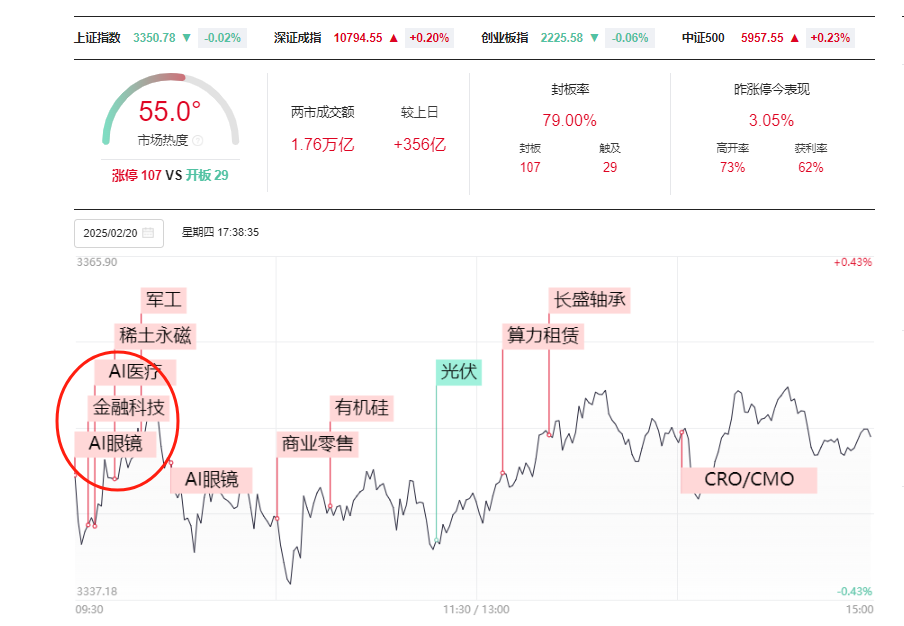904x626 pixels.
Task: Click the 封板率 79.00% value
Action: [569, 120]
